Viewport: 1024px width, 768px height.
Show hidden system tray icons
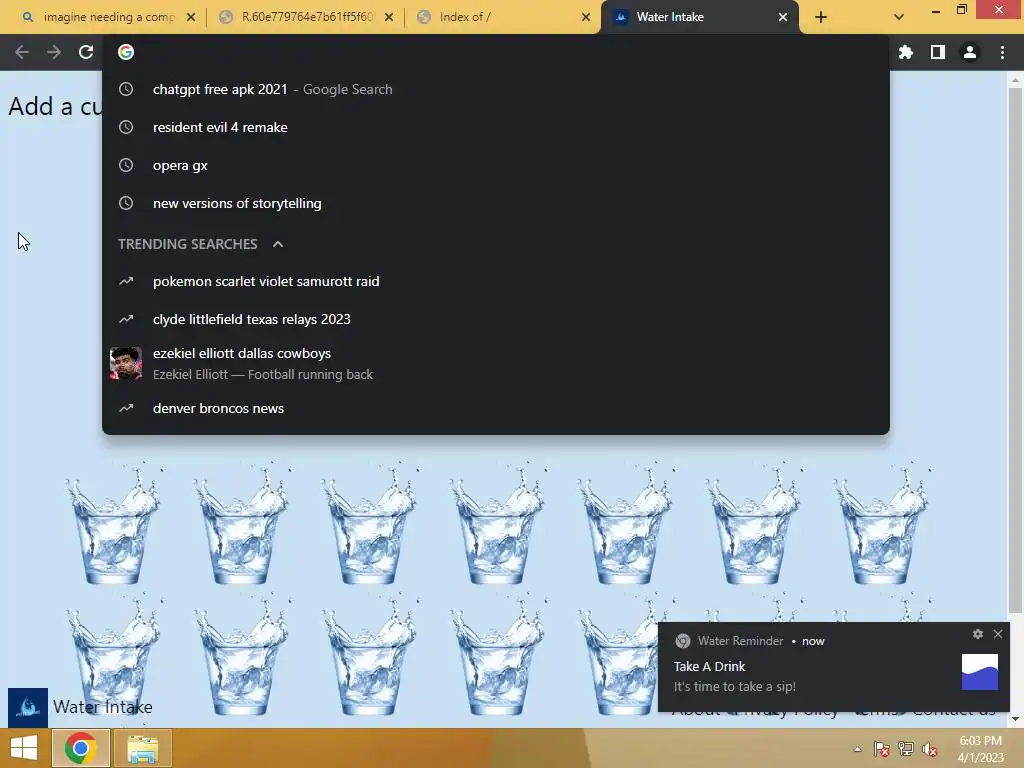(857, 749)
